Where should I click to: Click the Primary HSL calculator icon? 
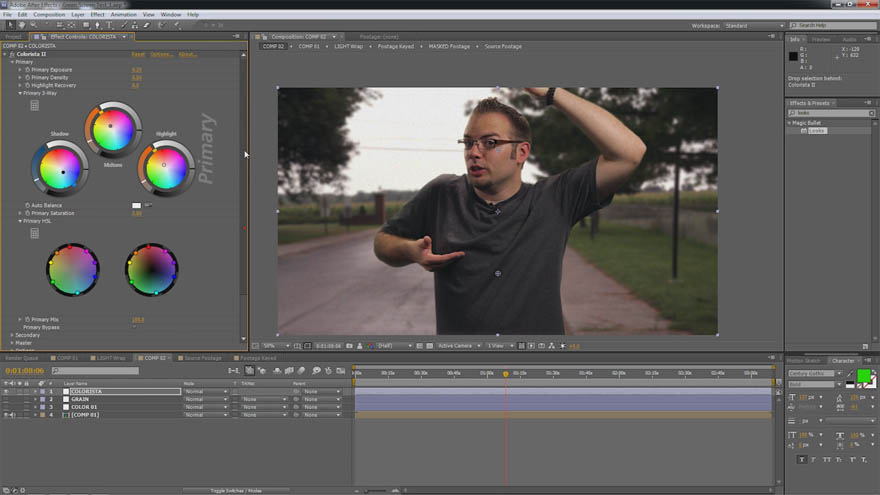coord(35,233)
